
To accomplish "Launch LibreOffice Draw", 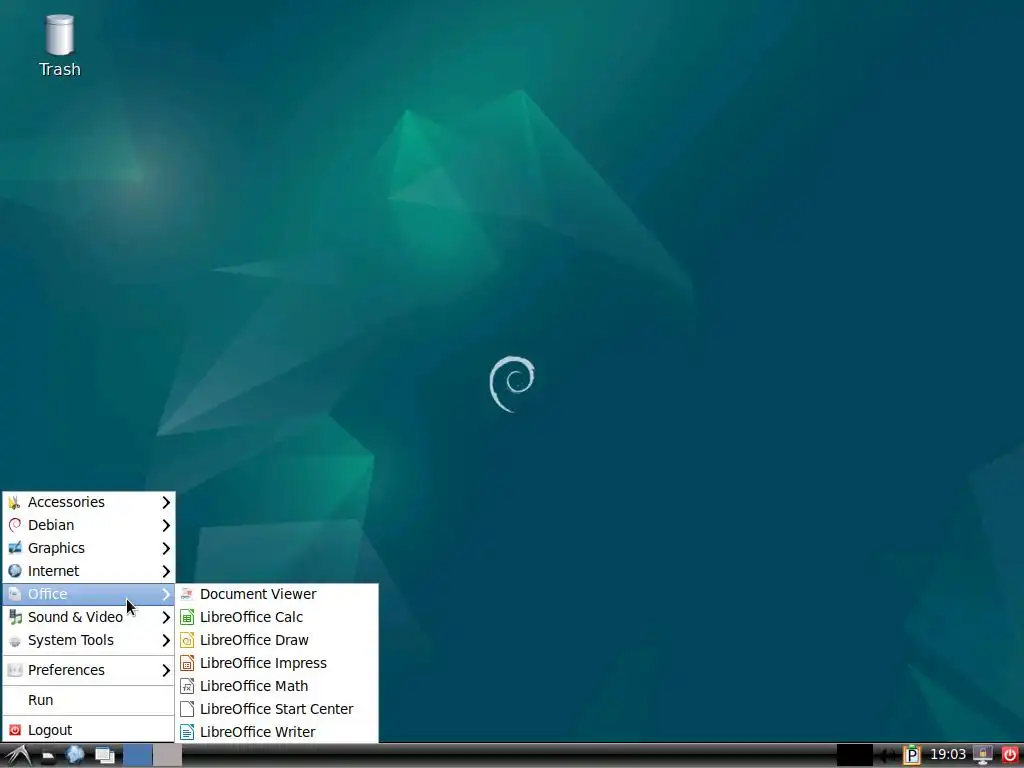I will click(x=278, y=640).
